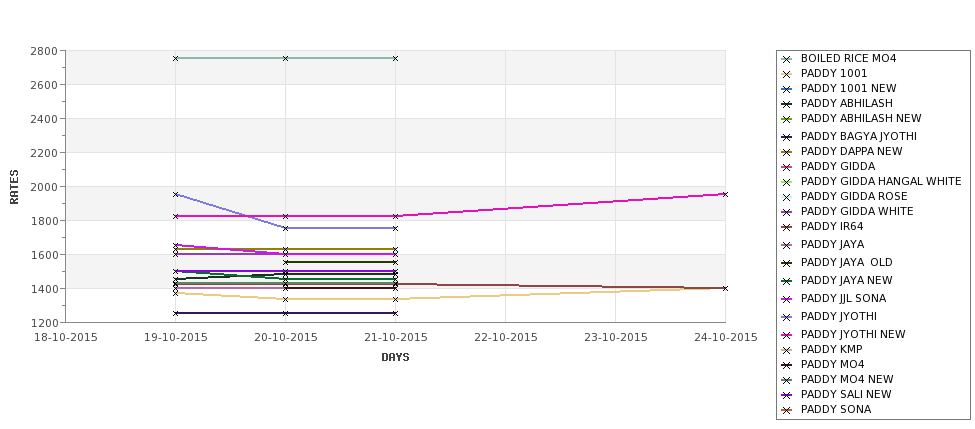
Task: Click the BOILED RICE MO4 legend marker
Action: click(787, 59)
